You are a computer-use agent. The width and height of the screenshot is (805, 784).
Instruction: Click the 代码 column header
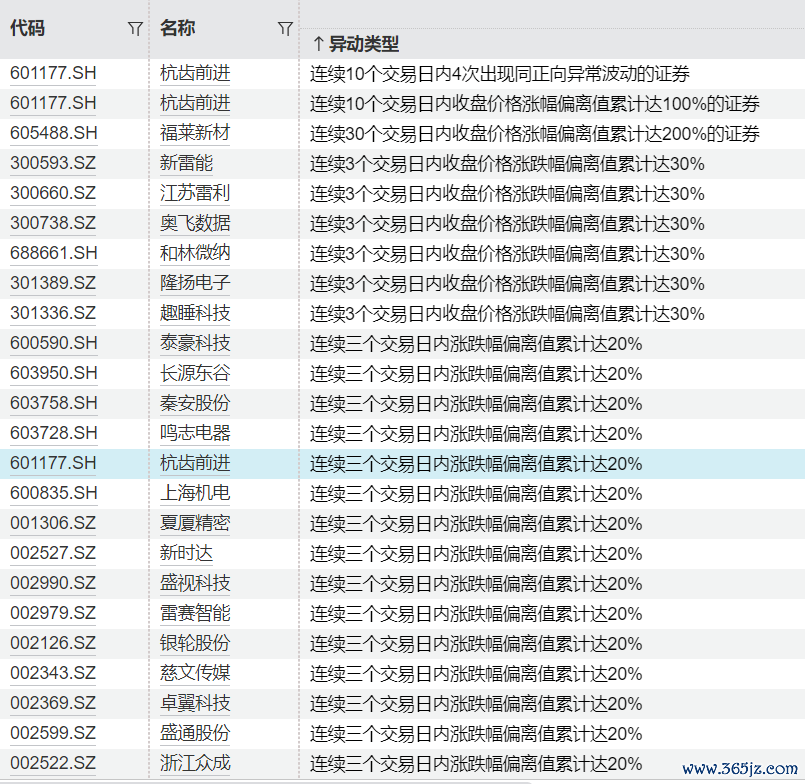click(x=28, y=28)
